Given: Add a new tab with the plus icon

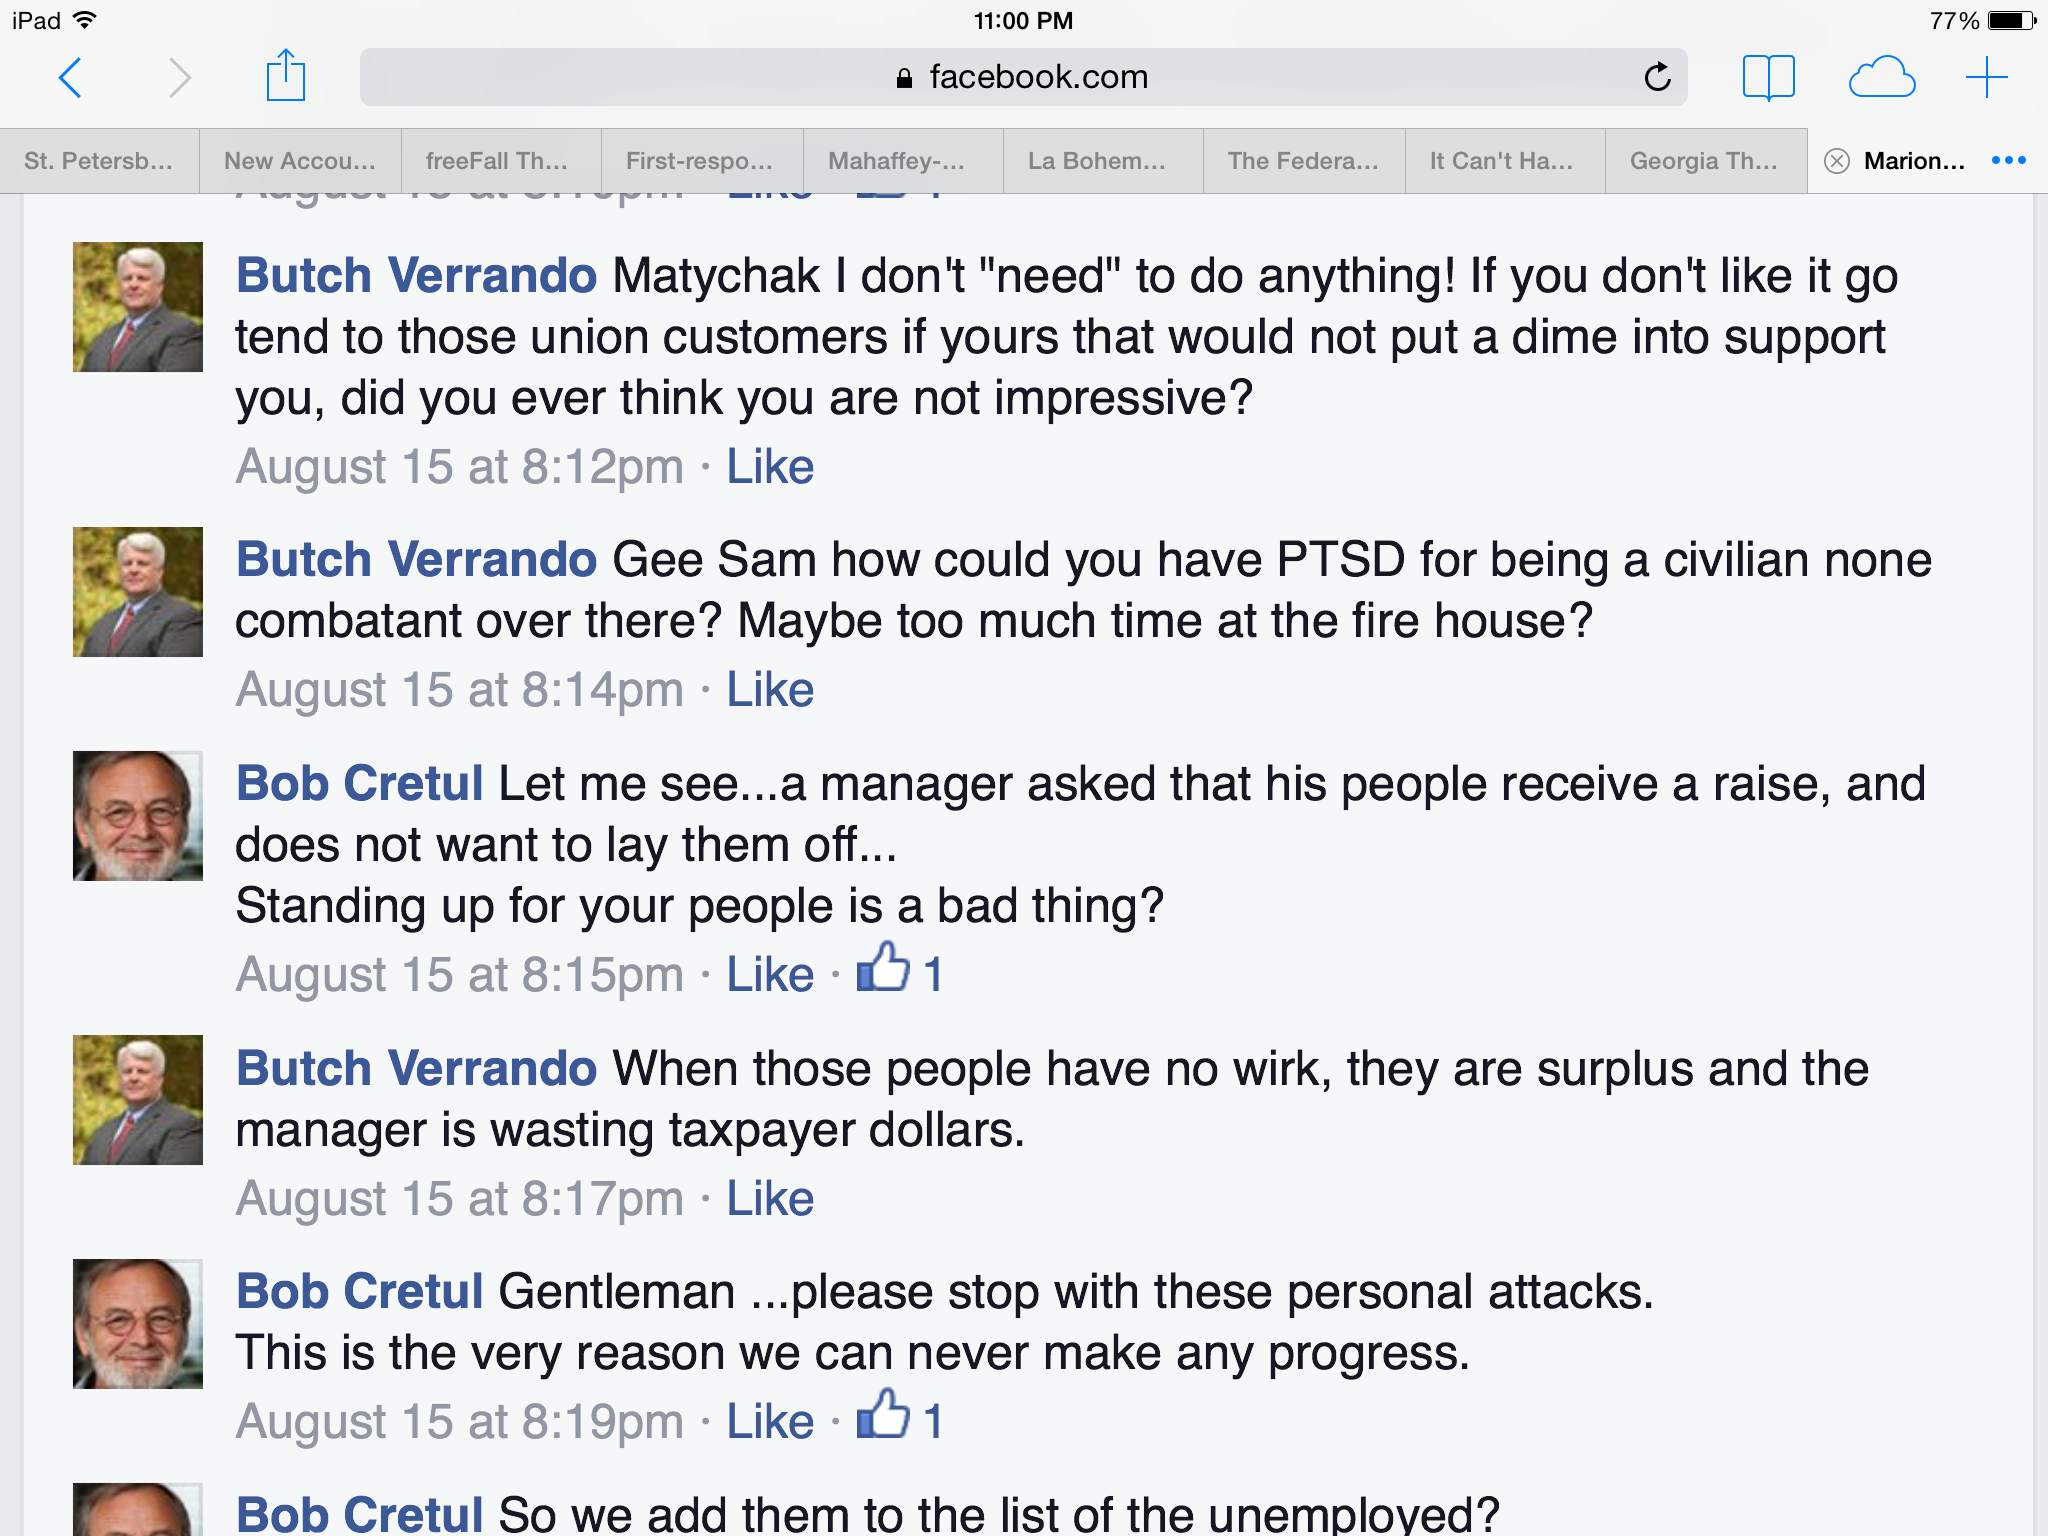Looking at the screenshot, I should tap(1986, 77).
